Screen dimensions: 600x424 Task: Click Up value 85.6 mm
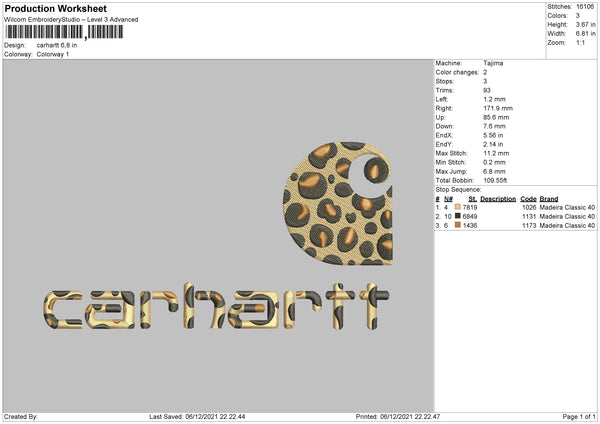[496, 117]
